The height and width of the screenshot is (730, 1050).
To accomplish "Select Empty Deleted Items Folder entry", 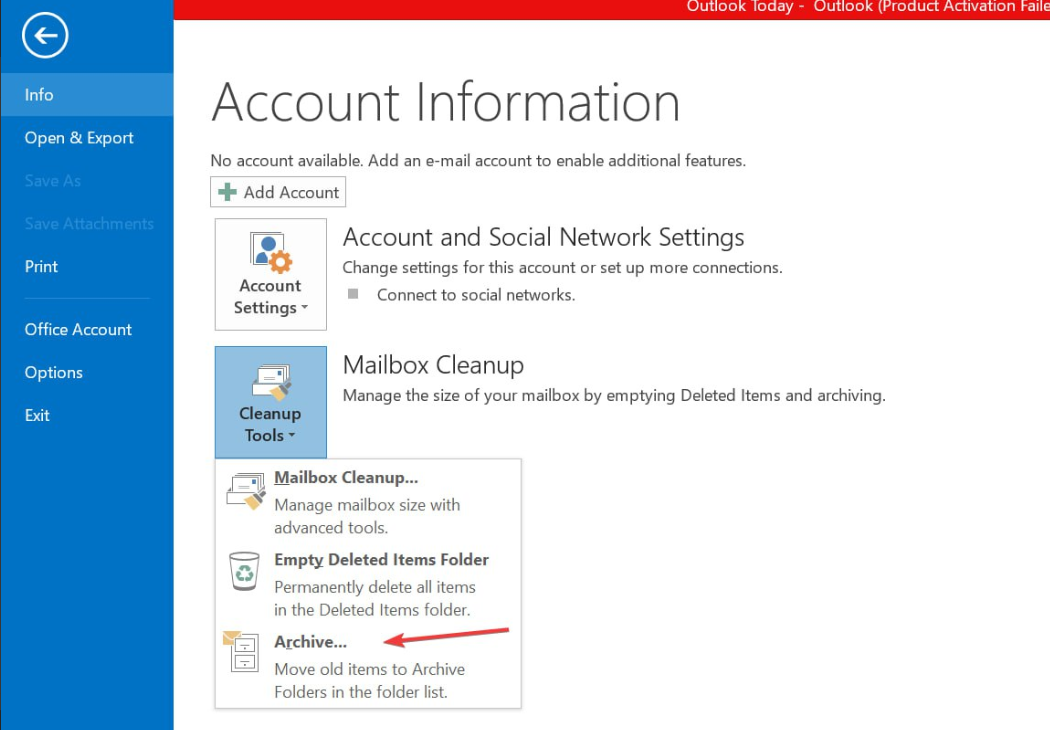I will pos(368,583).
